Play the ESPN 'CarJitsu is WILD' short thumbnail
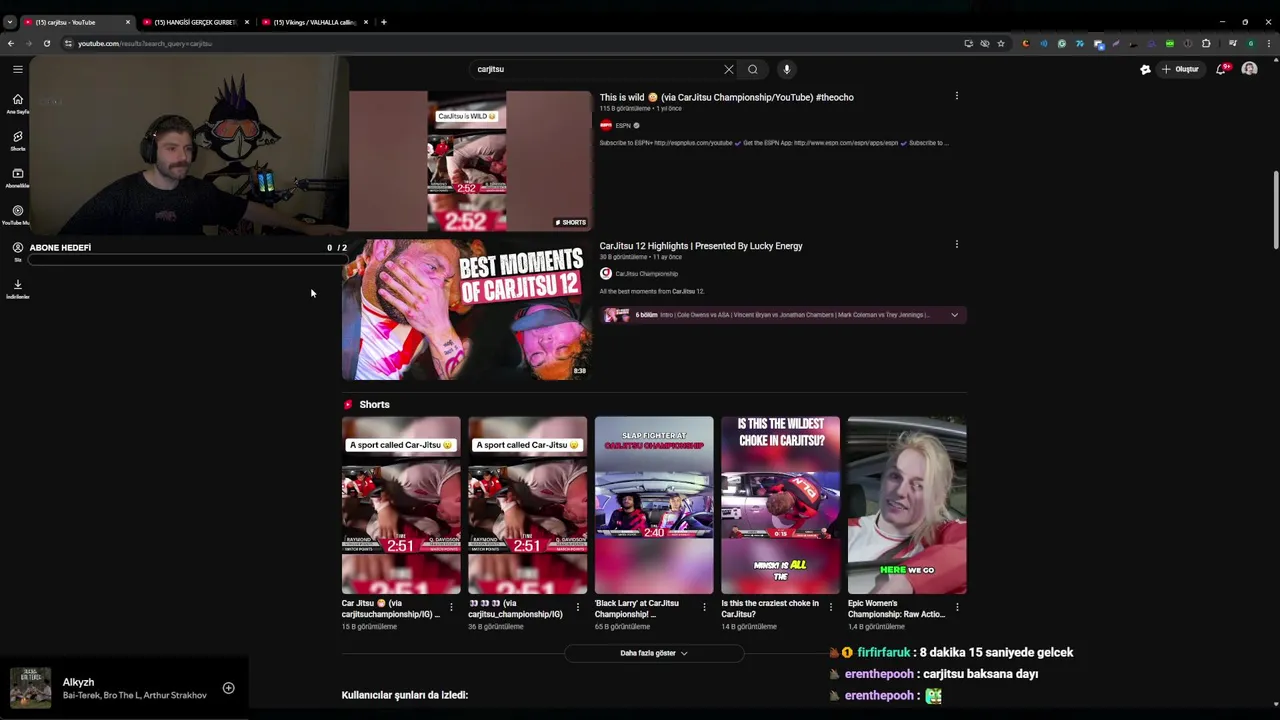1280x720 pixels. pos(467,161)
